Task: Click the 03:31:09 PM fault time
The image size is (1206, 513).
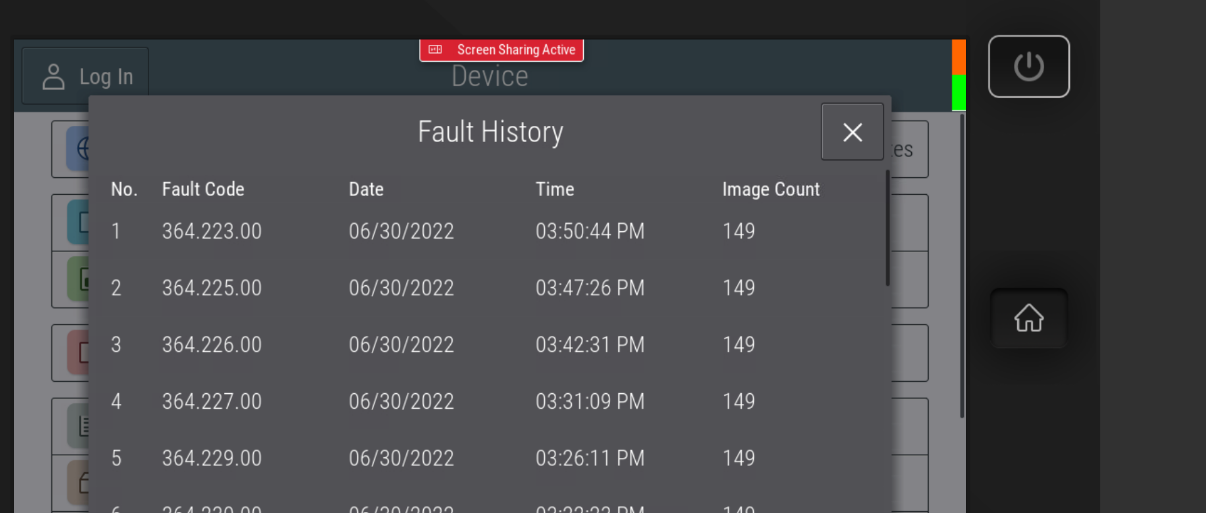Action: [x=590, y=402]
